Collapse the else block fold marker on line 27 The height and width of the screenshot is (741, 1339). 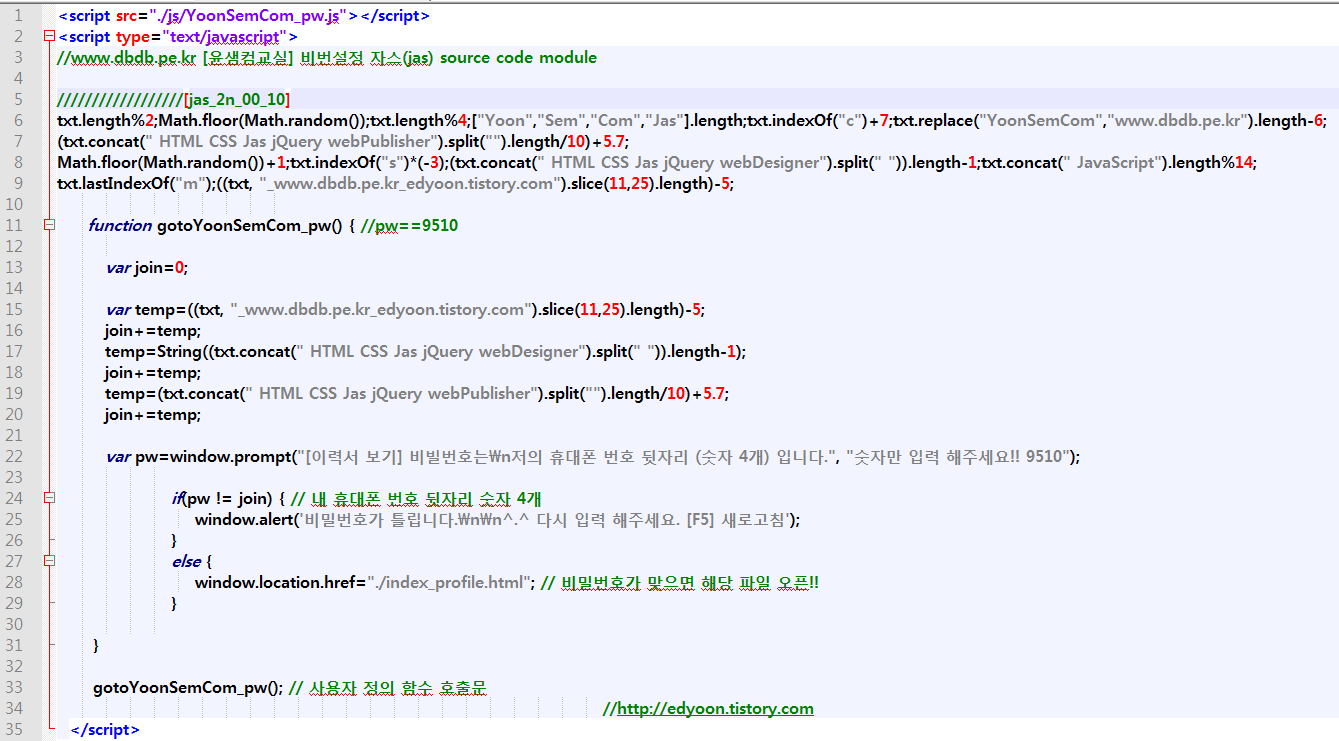50,562
